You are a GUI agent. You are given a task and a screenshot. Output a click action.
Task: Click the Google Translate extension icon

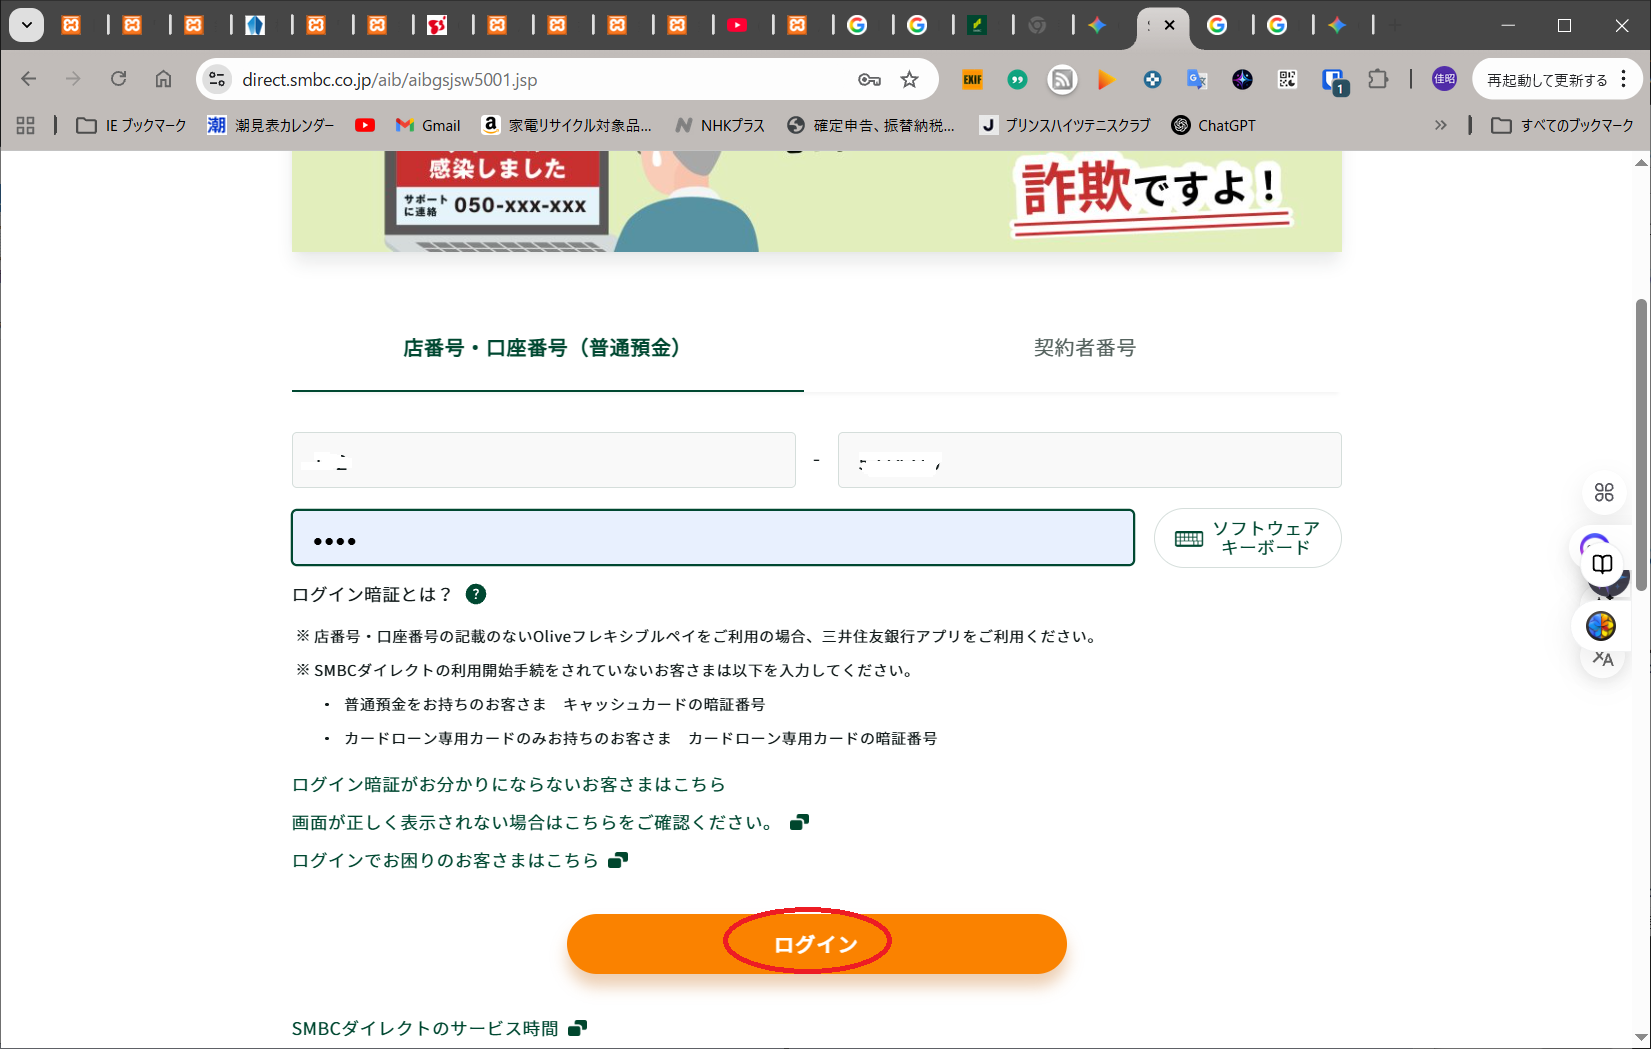pos(1197,80)
